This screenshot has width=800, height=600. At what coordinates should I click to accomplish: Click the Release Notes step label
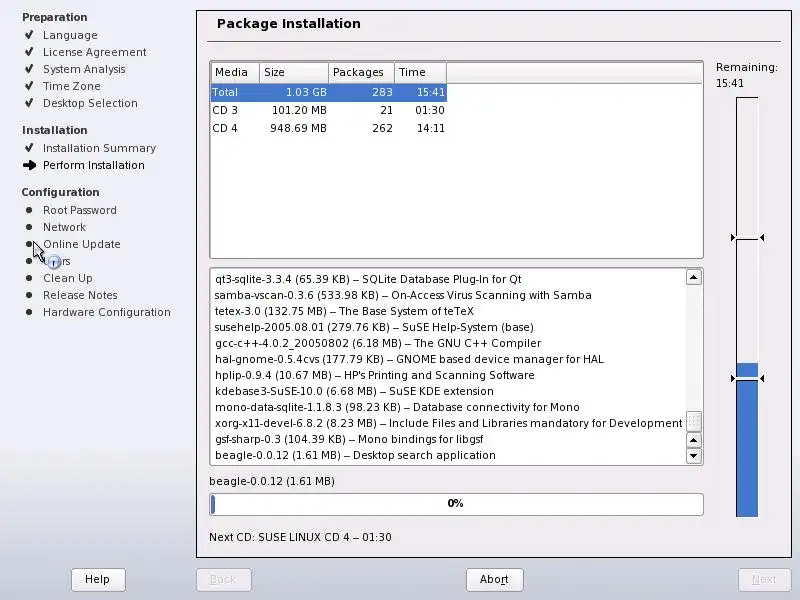point(80,295)
